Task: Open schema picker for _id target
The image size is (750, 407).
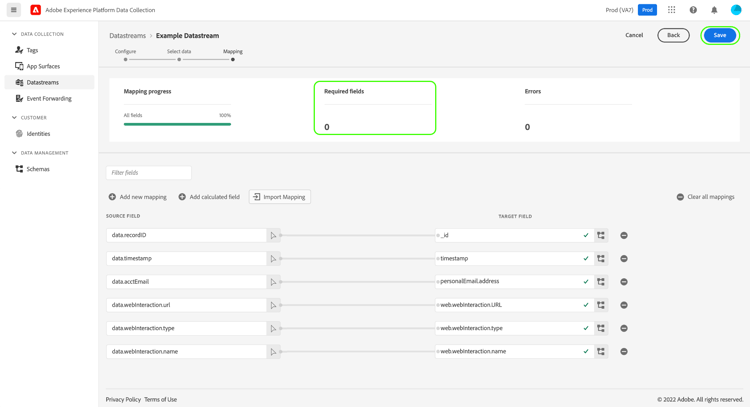Action: [x=601, y=235]
